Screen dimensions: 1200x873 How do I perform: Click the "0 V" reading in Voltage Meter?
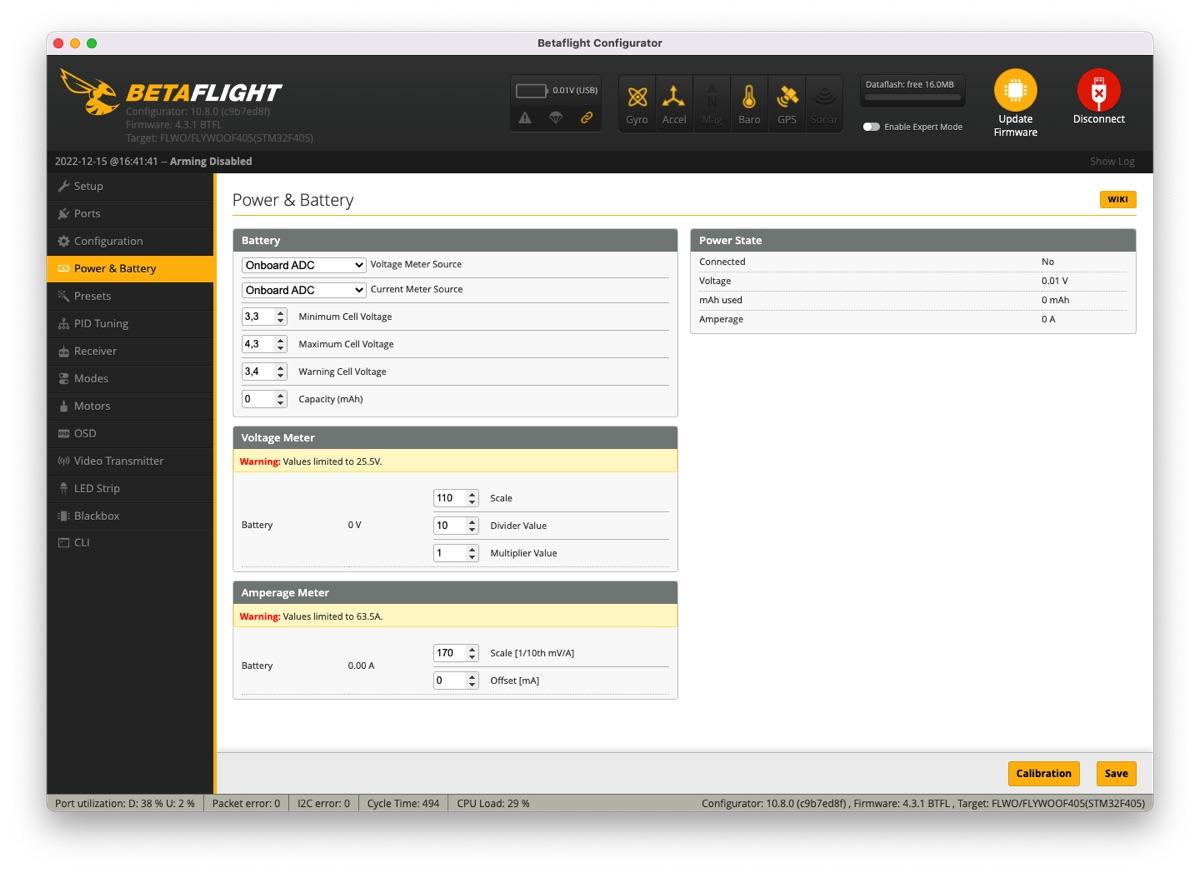(354, 525)
